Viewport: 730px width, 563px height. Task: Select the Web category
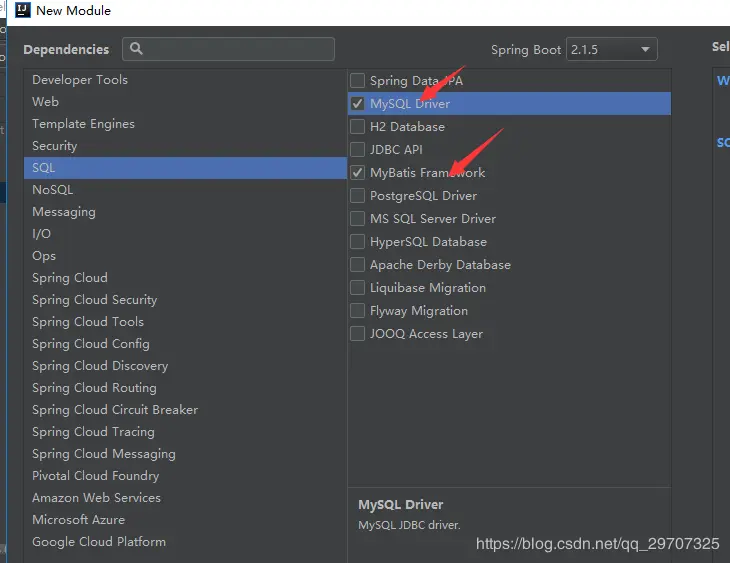click(185, 102)
